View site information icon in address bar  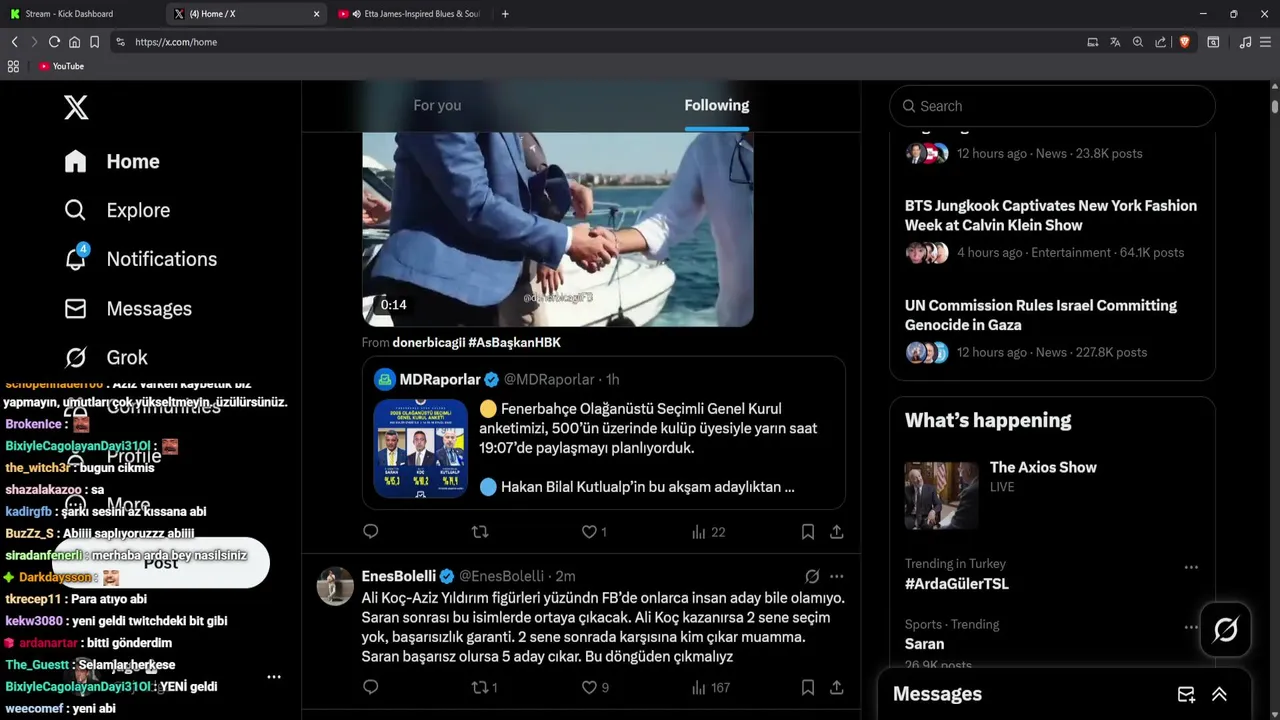pos(120,42)
